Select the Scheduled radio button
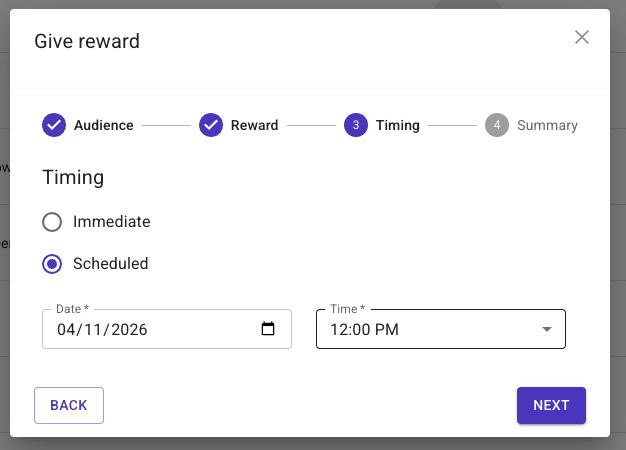 [53, 264]
